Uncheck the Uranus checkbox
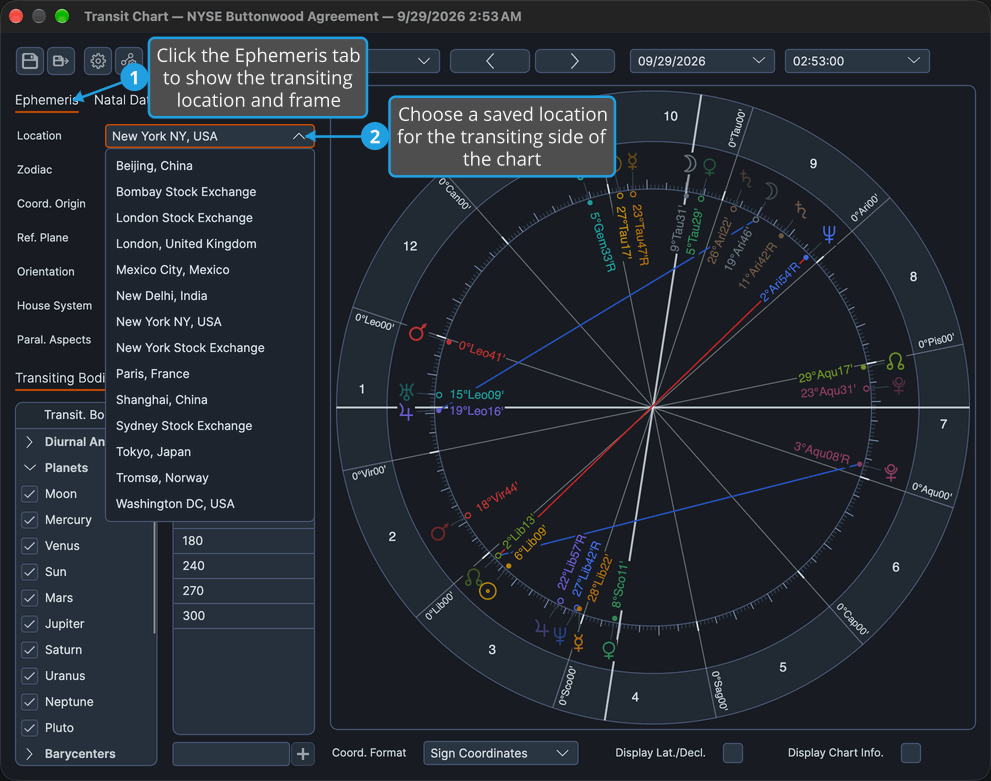Viewport: 991px width, 781px height. 30,675
